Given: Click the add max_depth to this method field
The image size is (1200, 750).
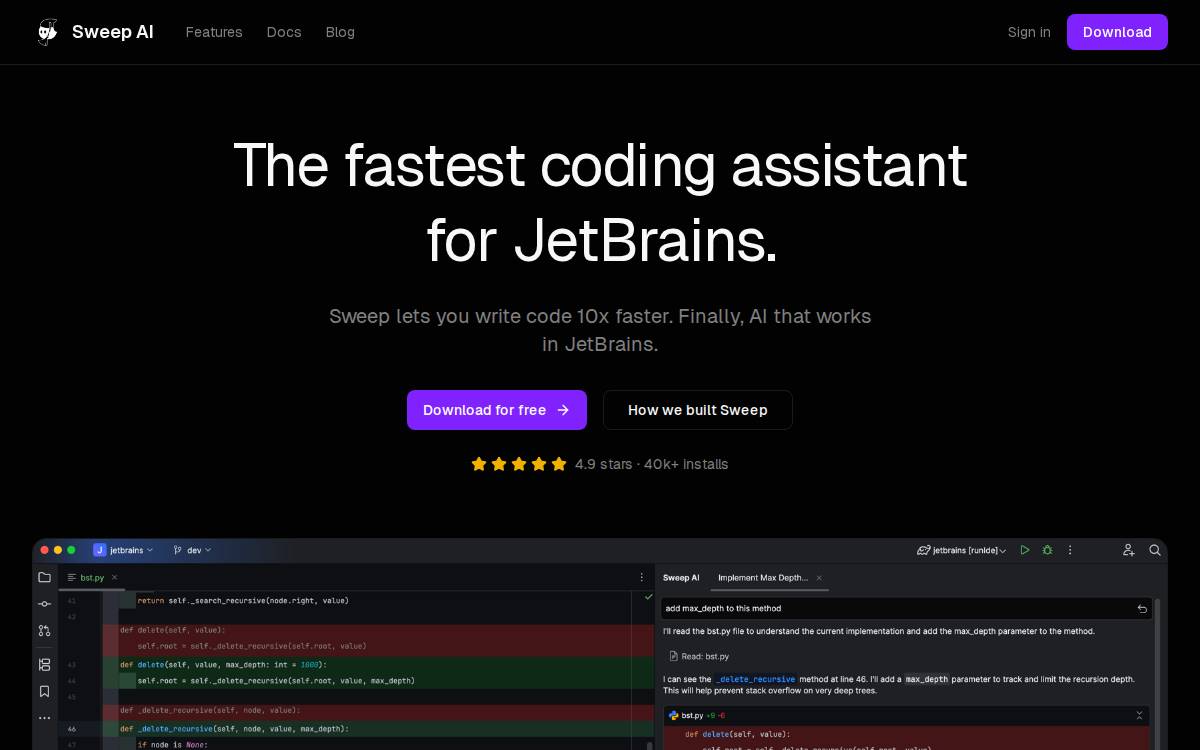Looking at the screenshot, I should [907, 608].
